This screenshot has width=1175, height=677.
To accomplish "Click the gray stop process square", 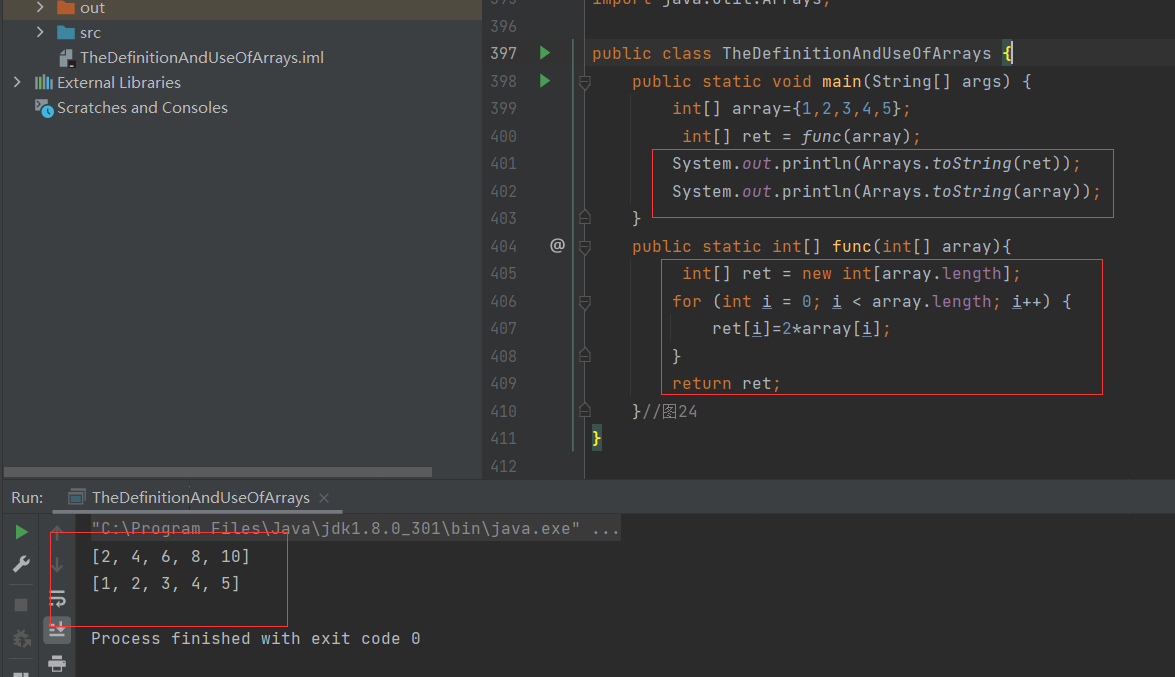I will [x=21, y=604].
